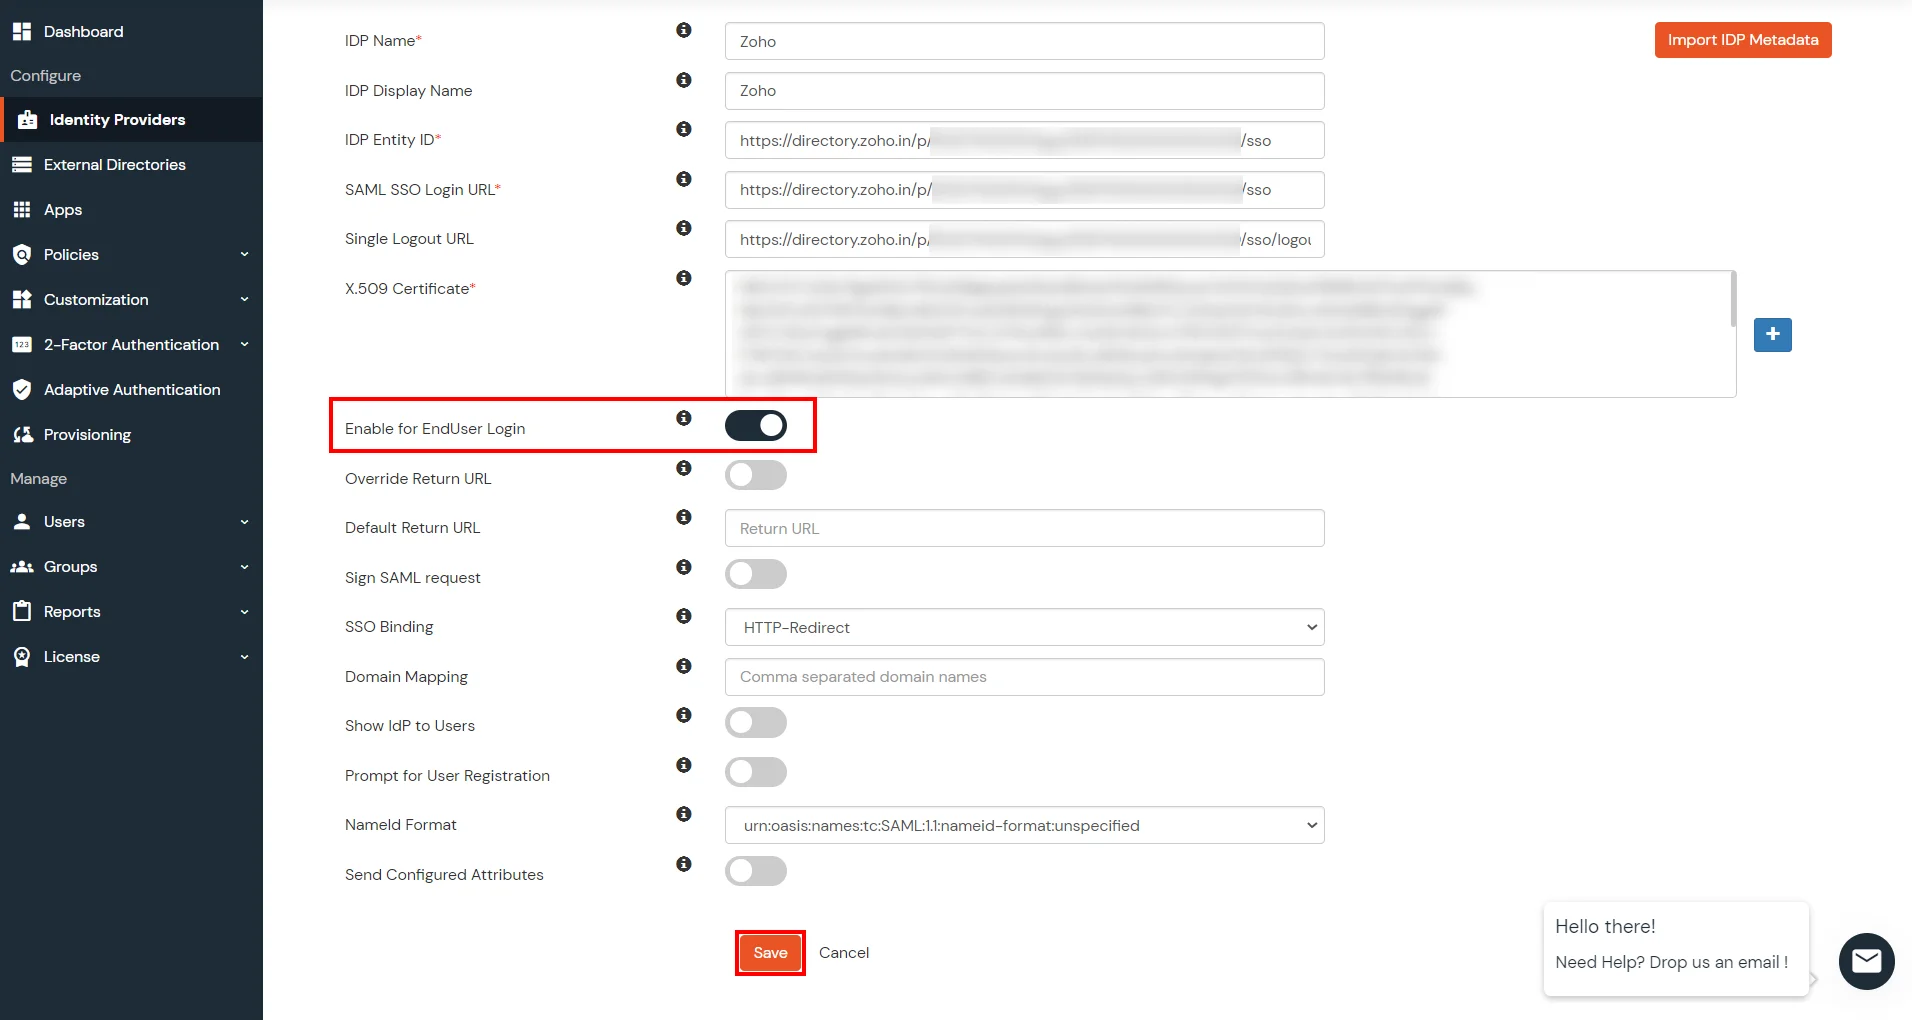Click the Customization icon
Image resolution: width=1912 pixels, height=1020 pixels.
(x=22, y=300)
